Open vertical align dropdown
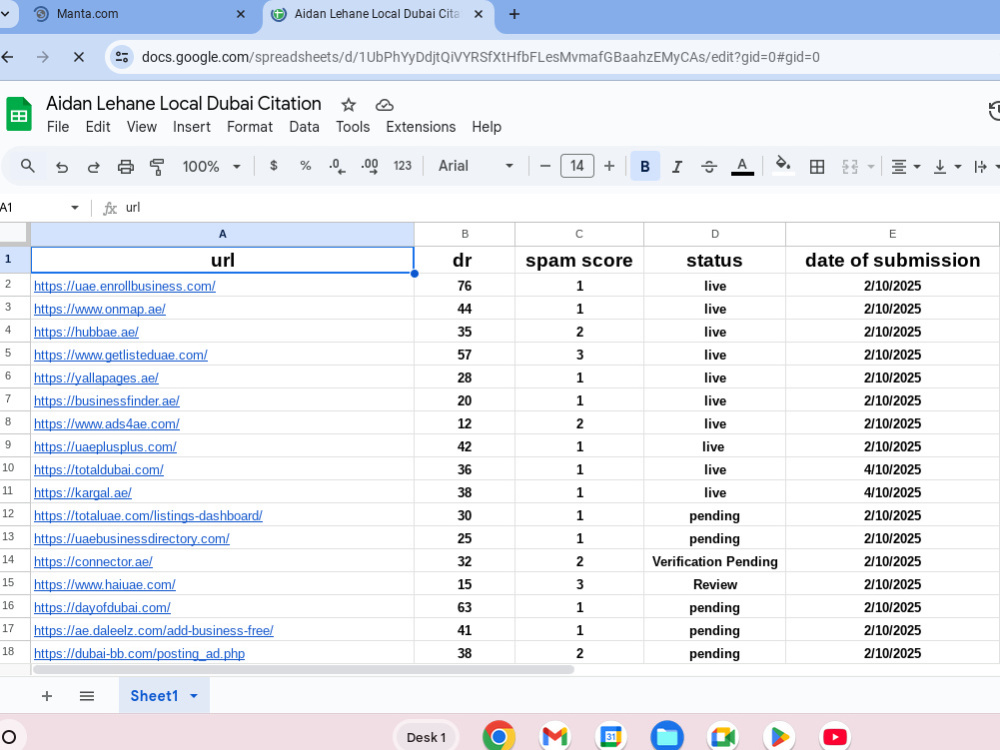Screen dimensions: 1000x750 (x=946, y=167)
